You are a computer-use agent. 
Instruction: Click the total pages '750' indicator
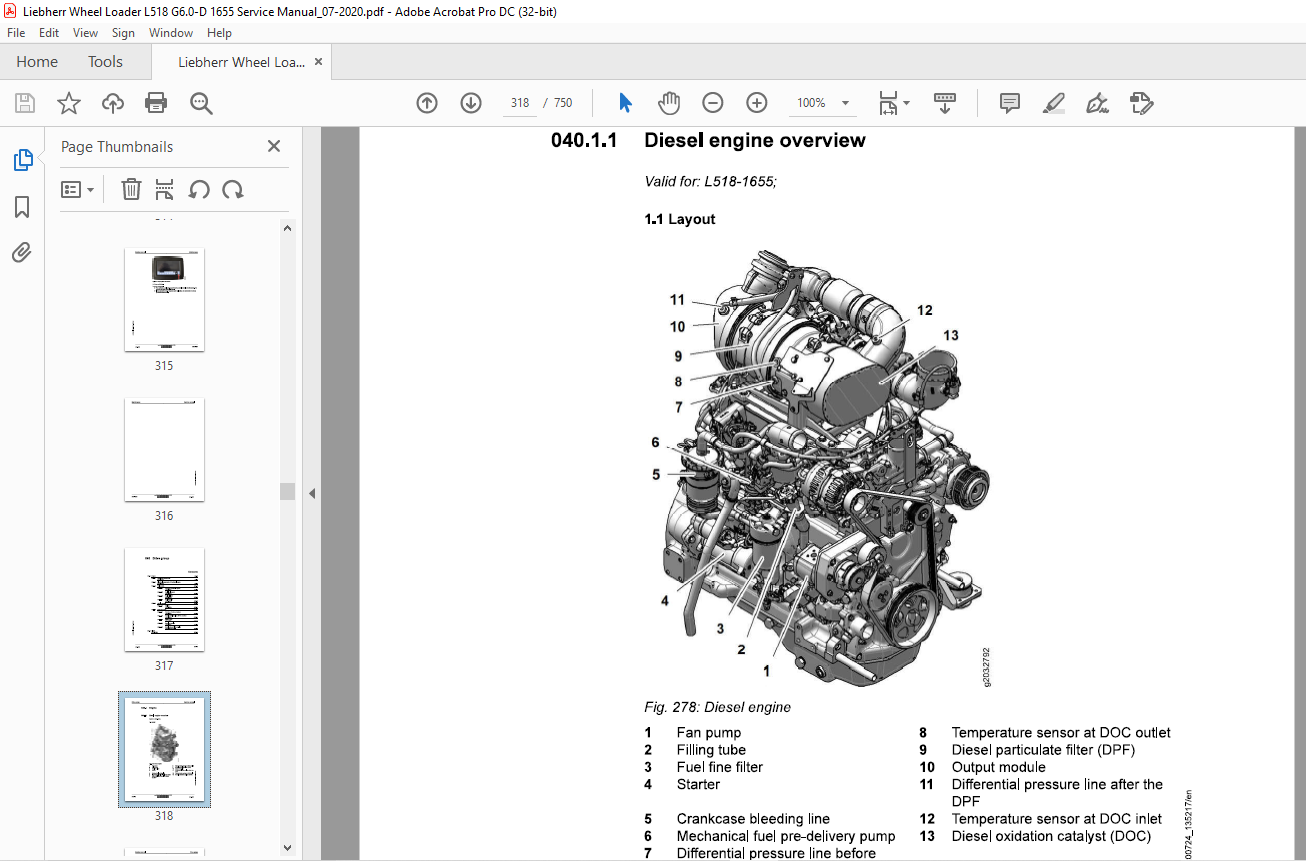coord(563,103)
